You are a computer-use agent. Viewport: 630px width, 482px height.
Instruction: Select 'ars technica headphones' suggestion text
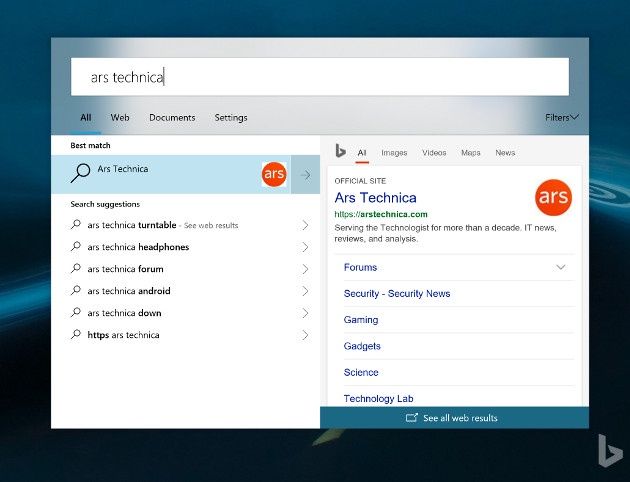[138, 247]
